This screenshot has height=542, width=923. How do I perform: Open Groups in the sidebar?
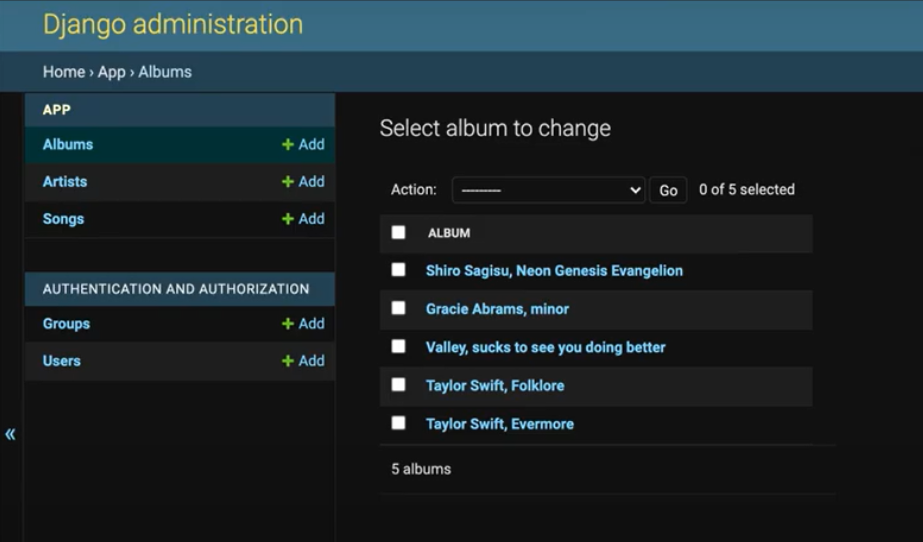tap(66, 324)
